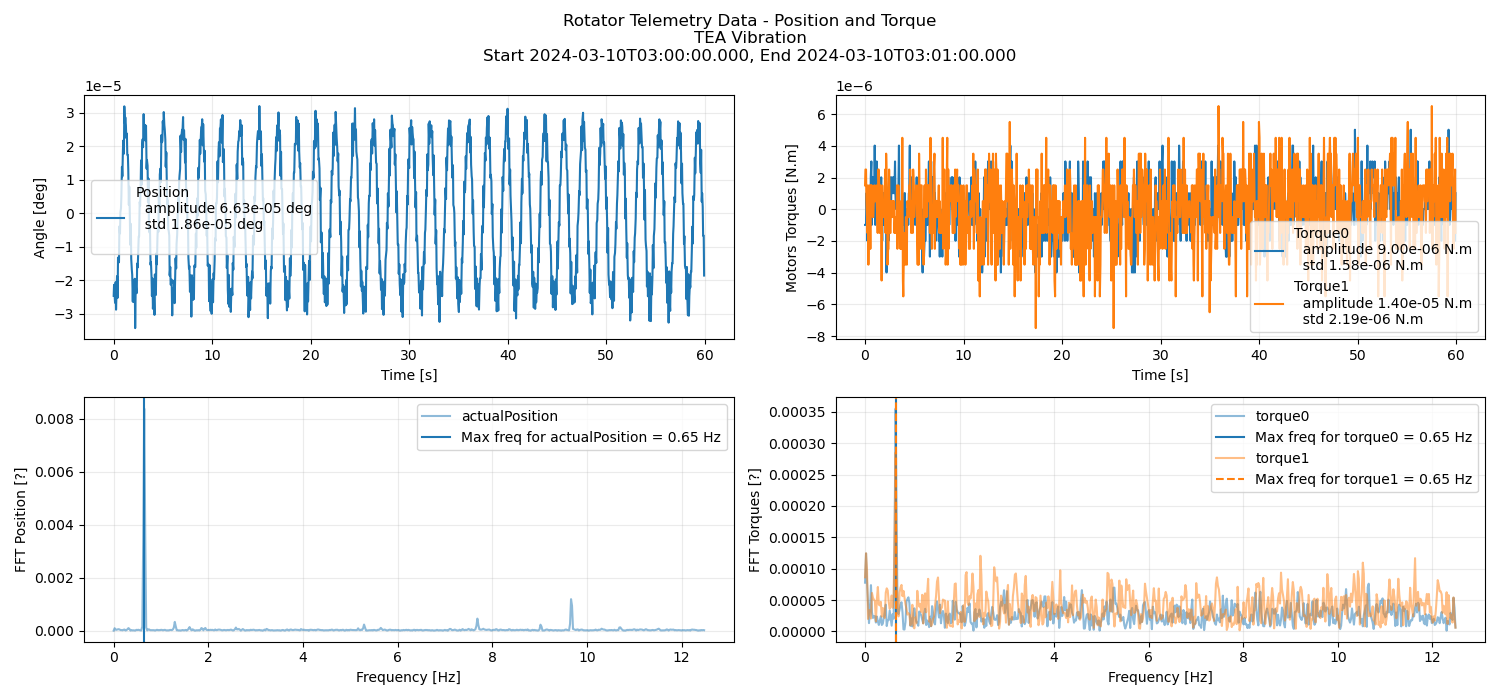Click "amplitude 9.00e-06 N.m" legend text

(1387, 250)
